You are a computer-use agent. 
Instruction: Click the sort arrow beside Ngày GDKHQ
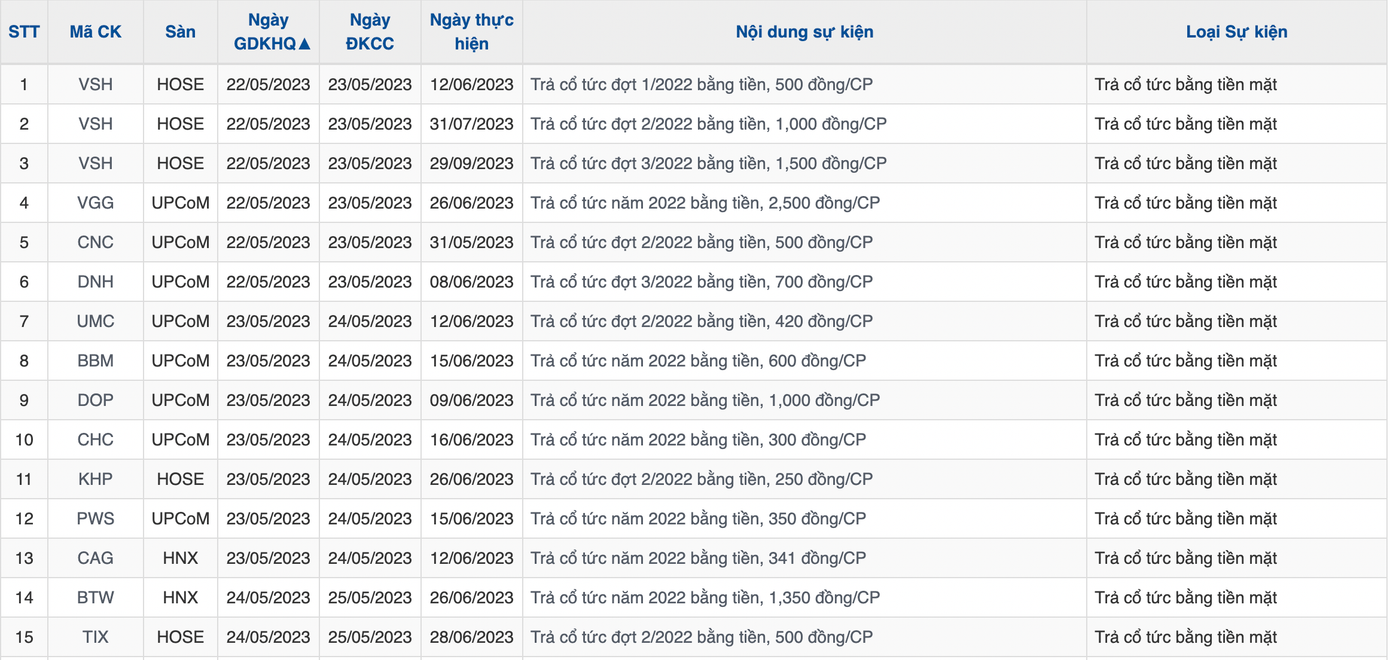click(x=305, y=44)
